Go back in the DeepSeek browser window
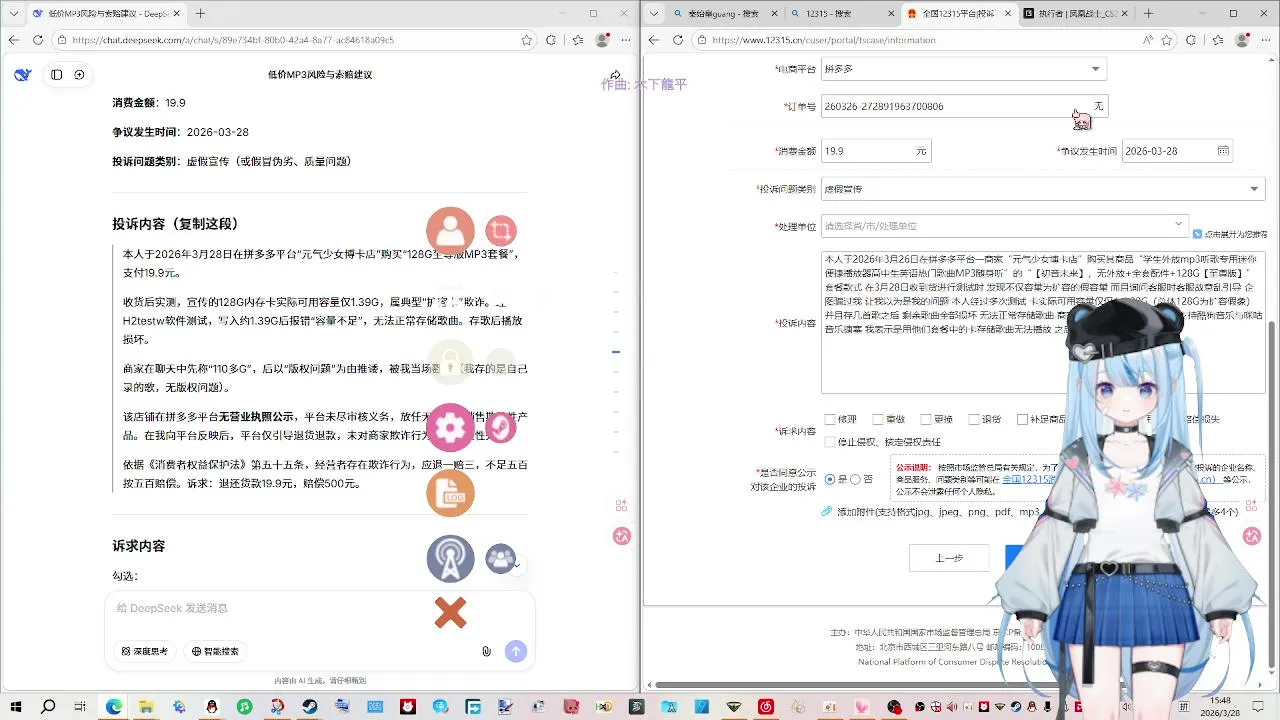This screenshot has width=1280, height=720. coord(13,40)
